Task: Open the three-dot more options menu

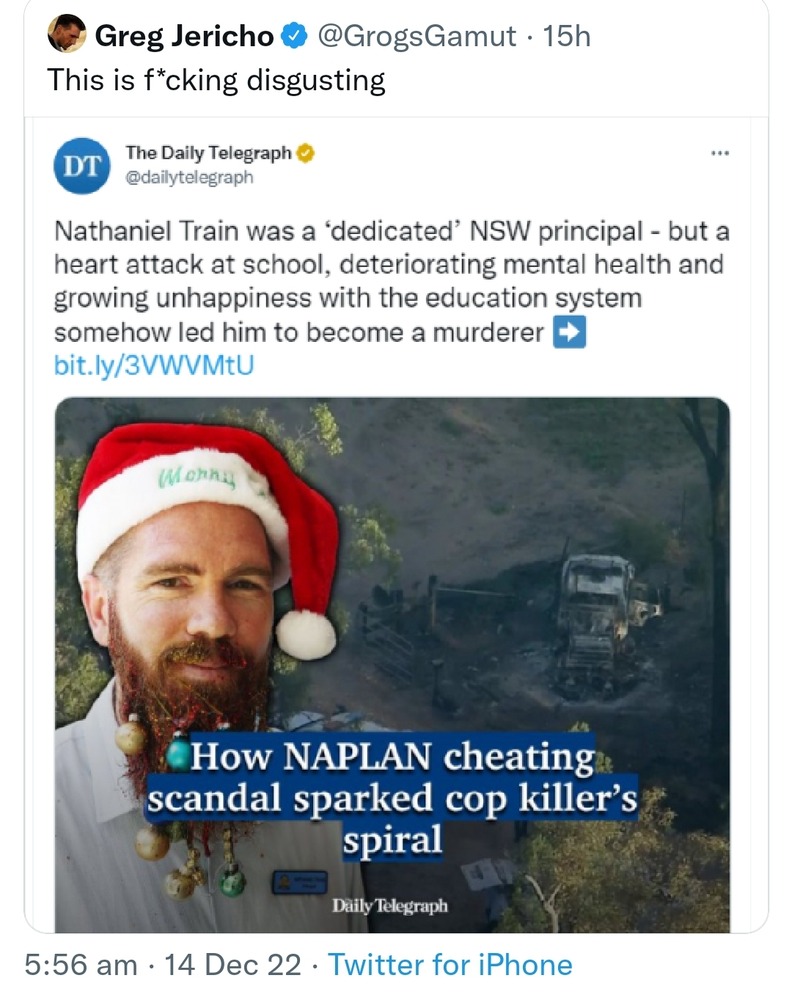Action: [719, 154]
